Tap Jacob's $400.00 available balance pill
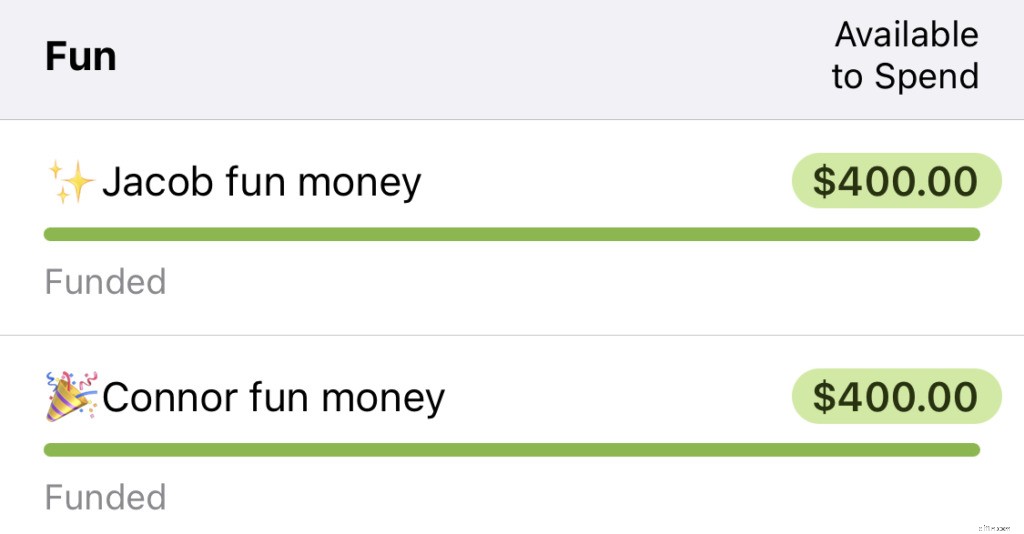This screenshot has width=1024, height=534. pos(896,182)
